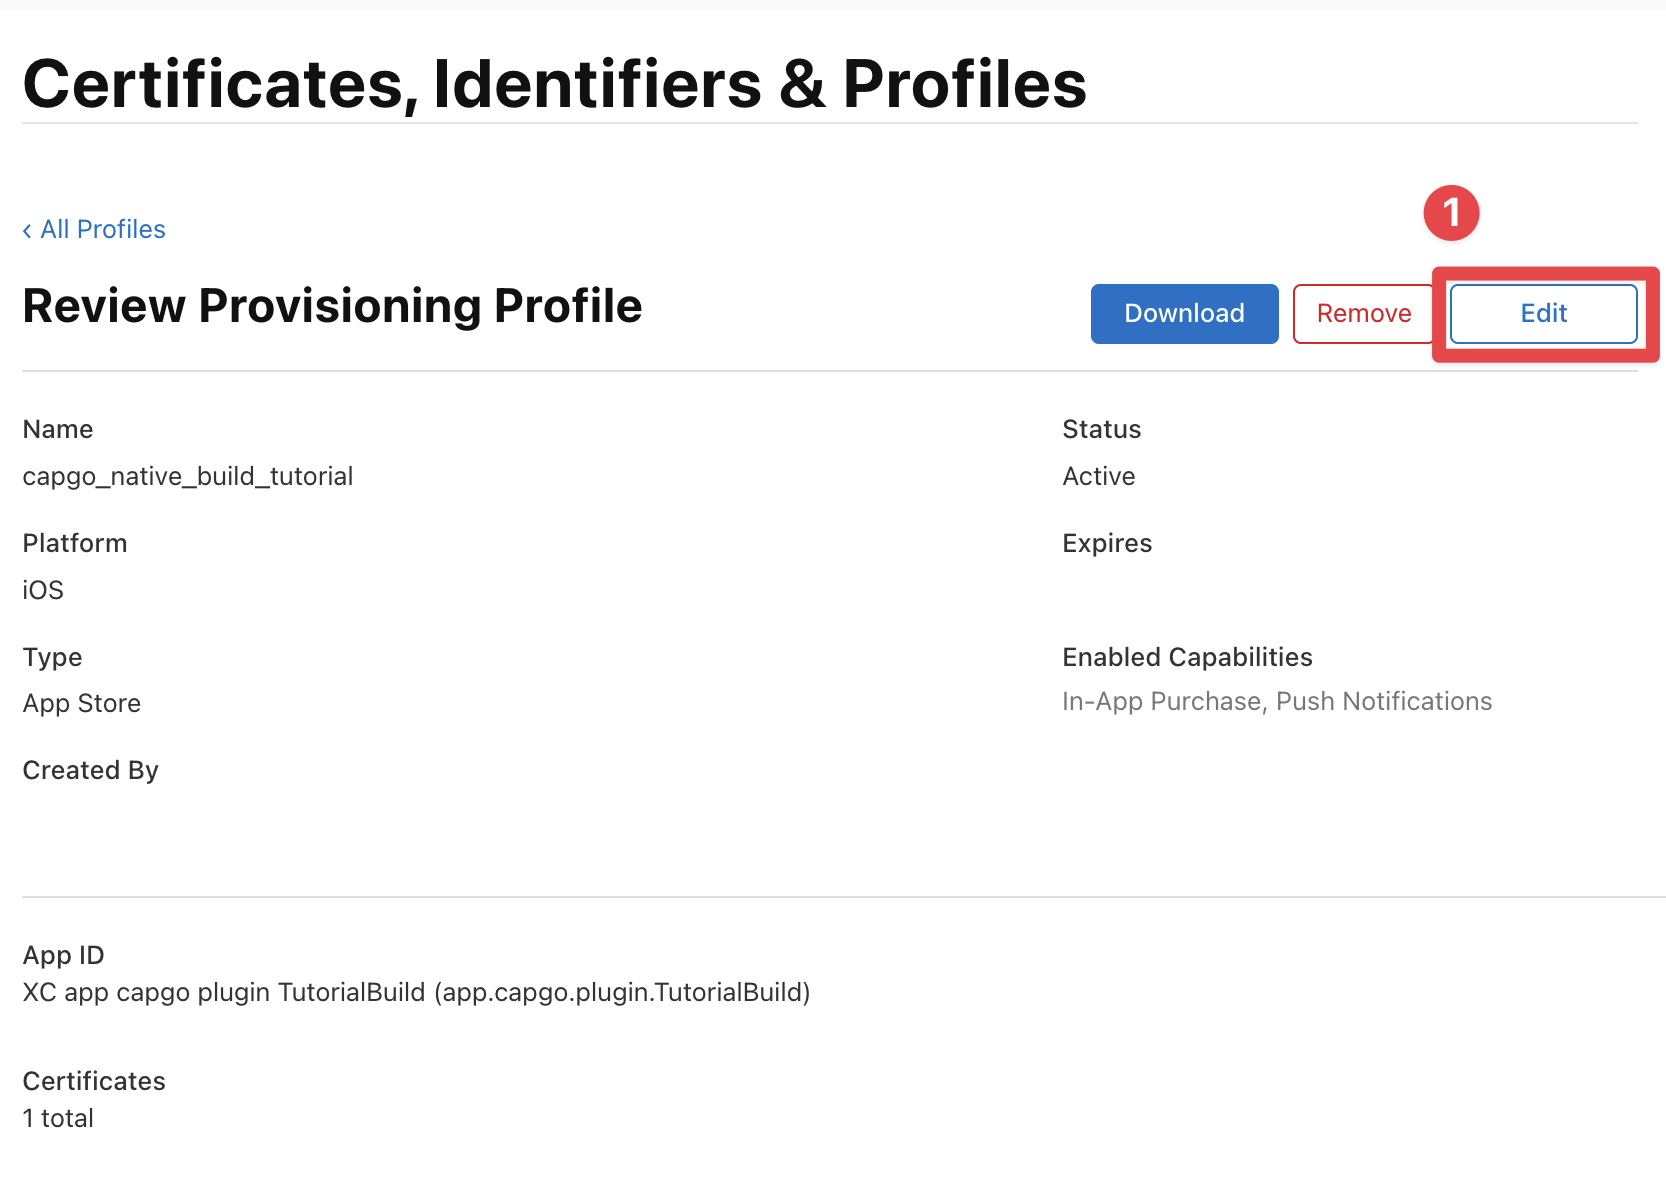The image size is (1666, 1198).
Task: Select the Enabled Capabilities label
Action: (x=1187, y=656)
